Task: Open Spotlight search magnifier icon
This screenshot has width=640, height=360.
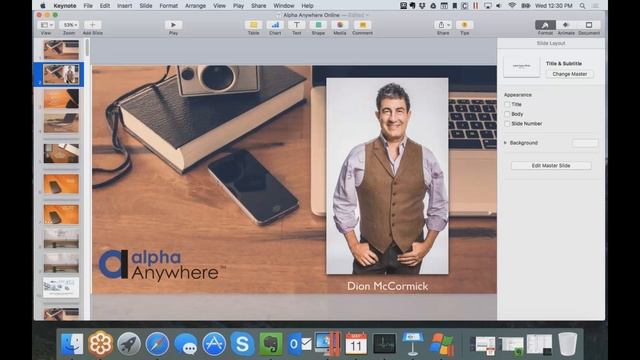Action: pyautogui.click(x=582, y=6)
